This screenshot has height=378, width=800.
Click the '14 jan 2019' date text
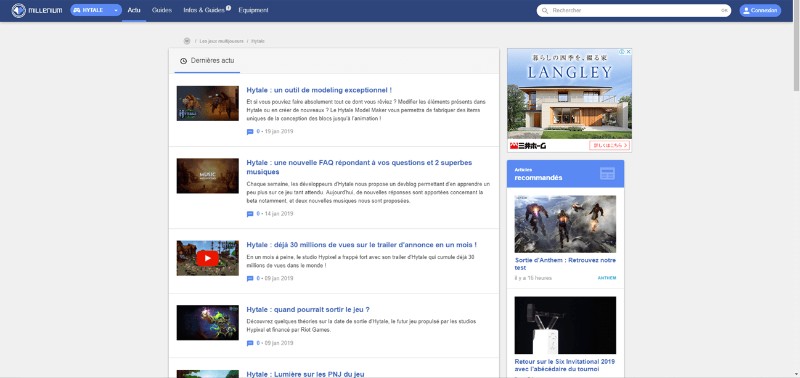279,214
